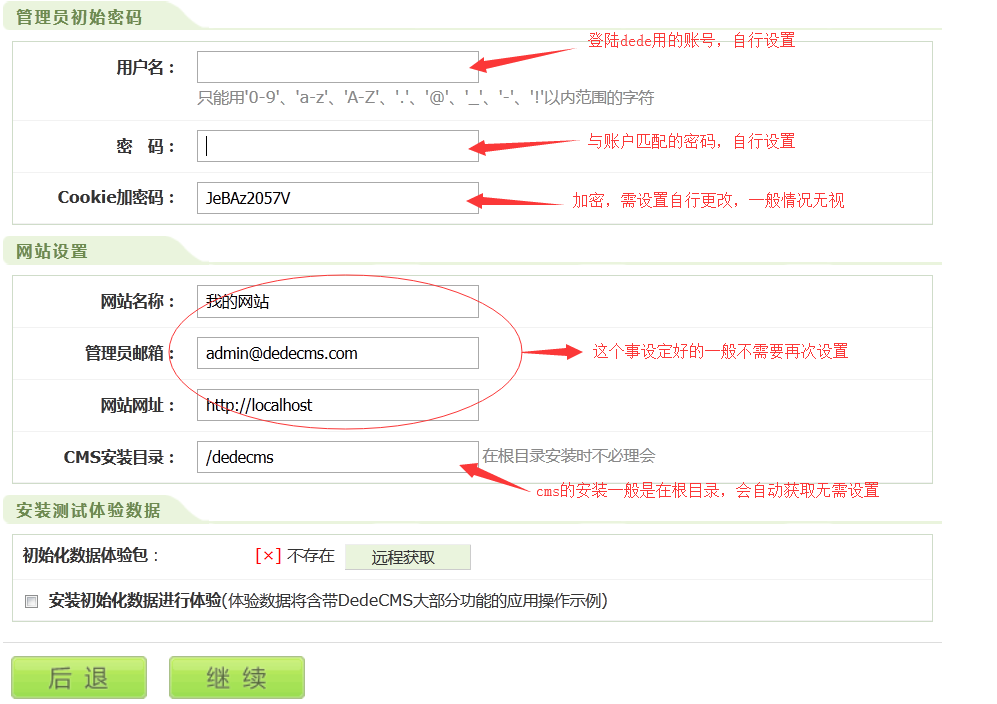
Task: Click the 网站网址 field http://localhost
Action: pos(338,405)
